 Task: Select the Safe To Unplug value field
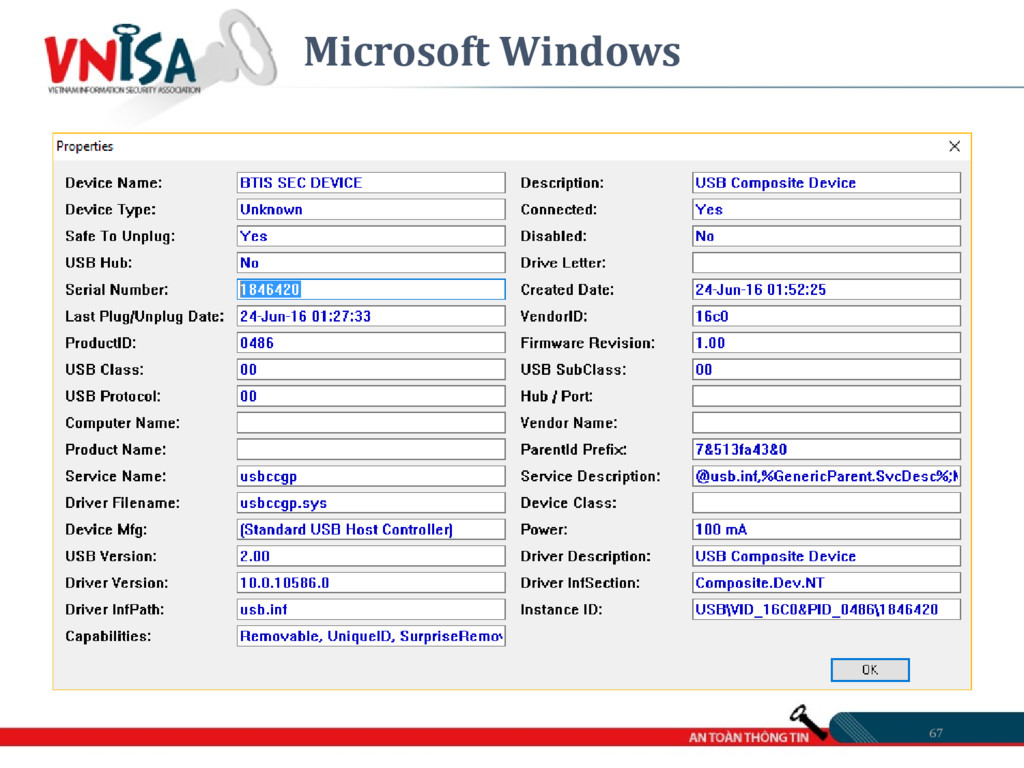click(x=371, y=236)
